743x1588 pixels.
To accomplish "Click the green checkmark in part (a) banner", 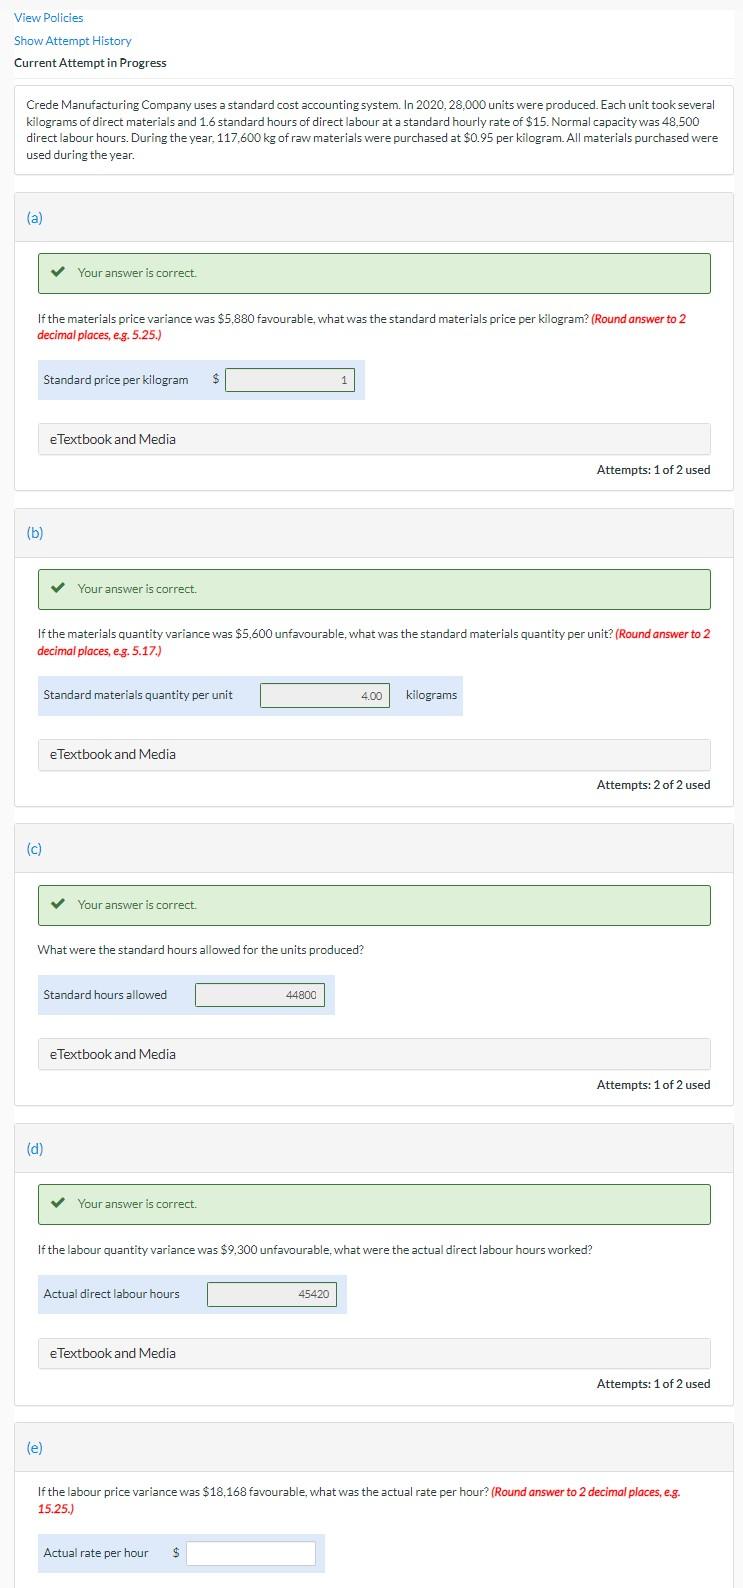I will pos(59,271).
